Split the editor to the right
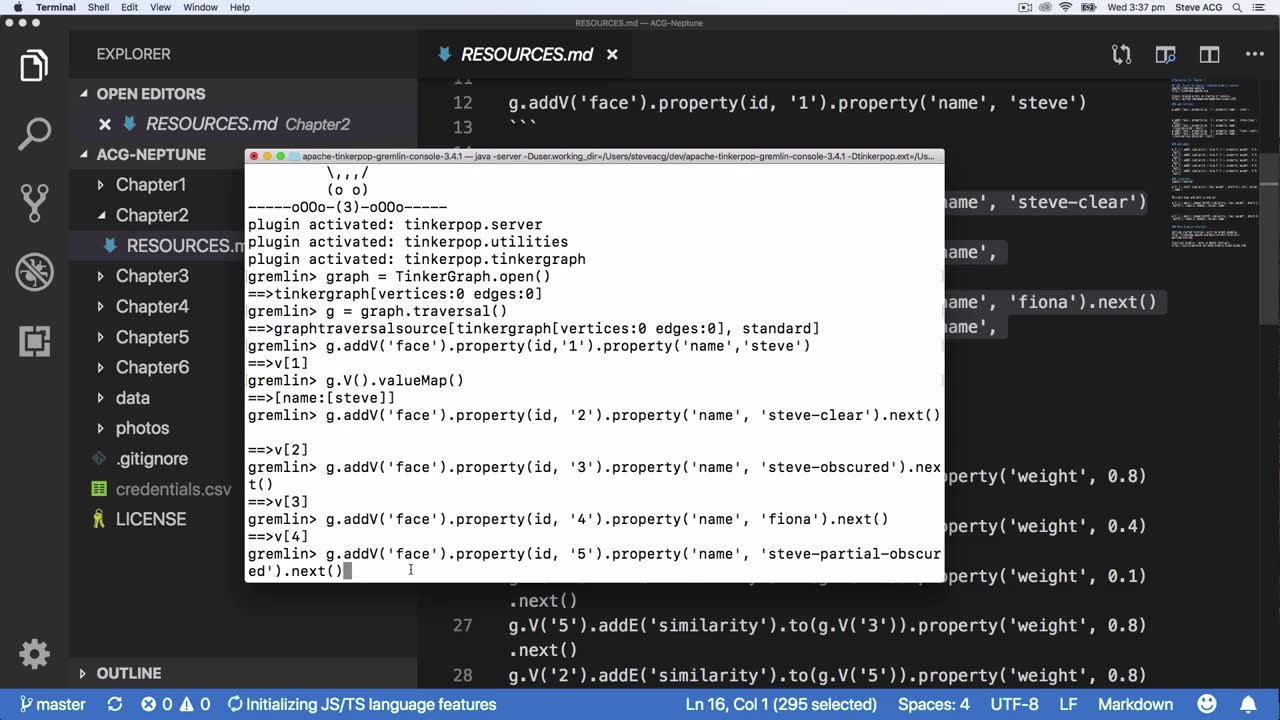The width and height of the screenshot is (1280, 720). tap(1210, 54)
